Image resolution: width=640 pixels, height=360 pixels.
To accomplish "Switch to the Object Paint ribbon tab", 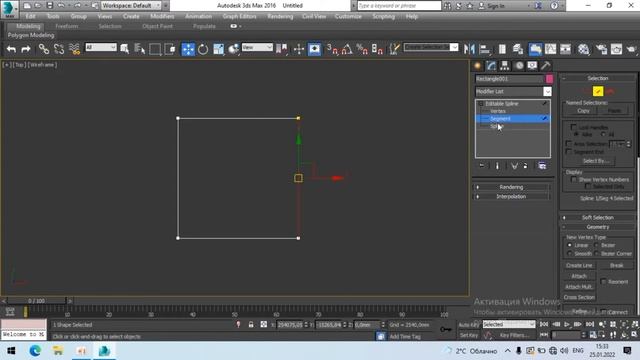I will pos(157,26).
